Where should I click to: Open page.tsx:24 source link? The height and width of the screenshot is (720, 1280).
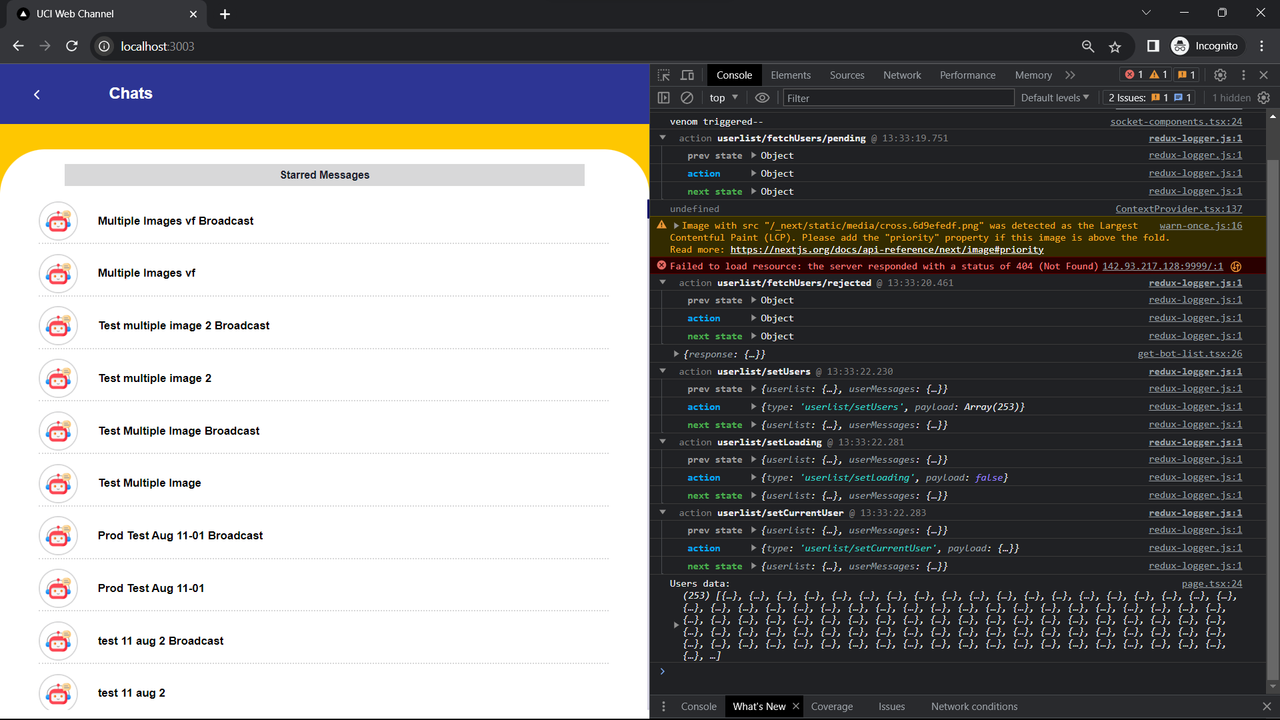click(x=1212, y=584)
